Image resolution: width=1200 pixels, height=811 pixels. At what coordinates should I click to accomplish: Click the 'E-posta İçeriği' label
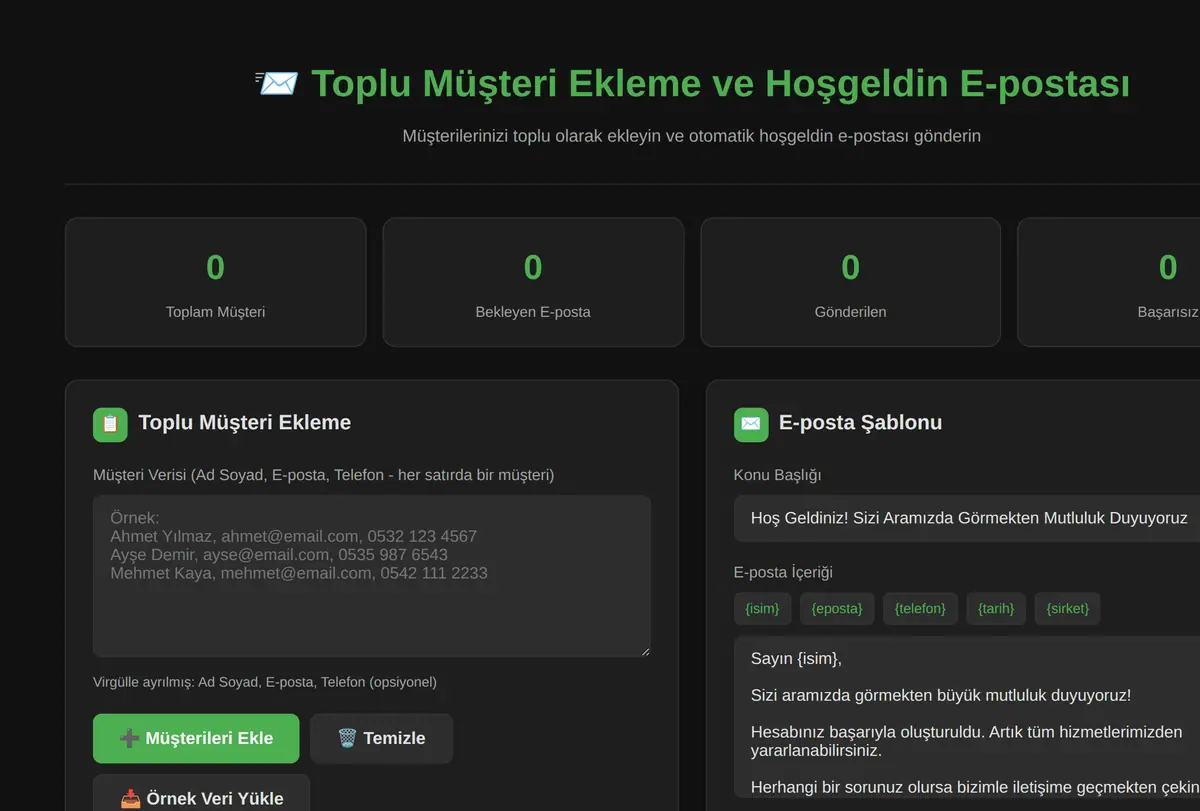pos(783,572)
